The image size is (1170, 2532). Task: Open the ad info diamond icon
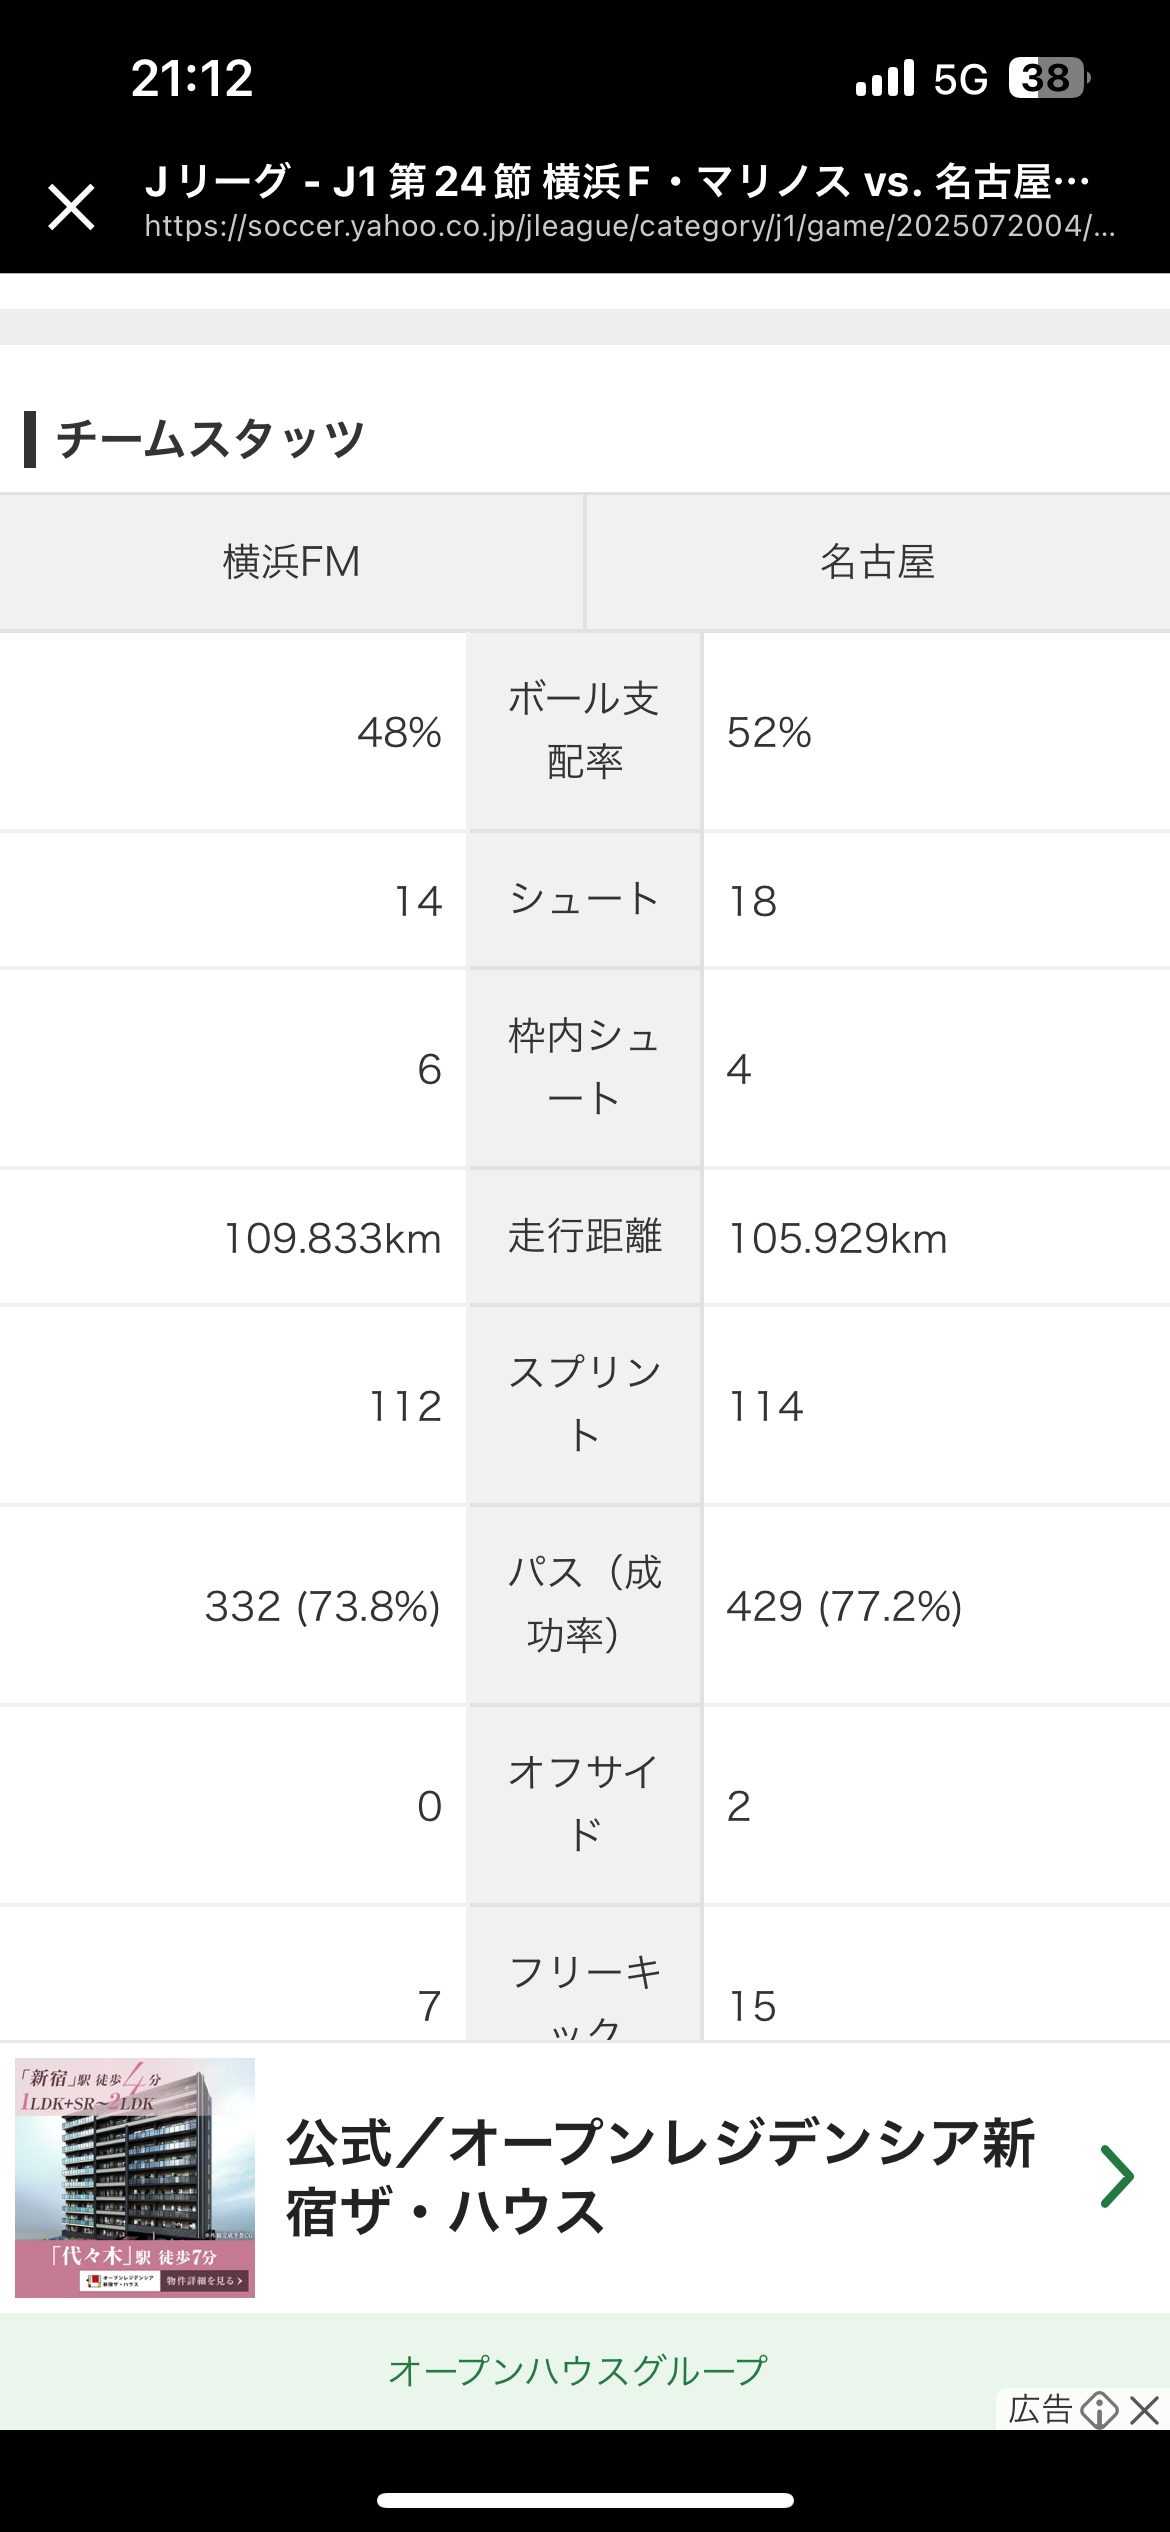click(x=1100, y=2409)
